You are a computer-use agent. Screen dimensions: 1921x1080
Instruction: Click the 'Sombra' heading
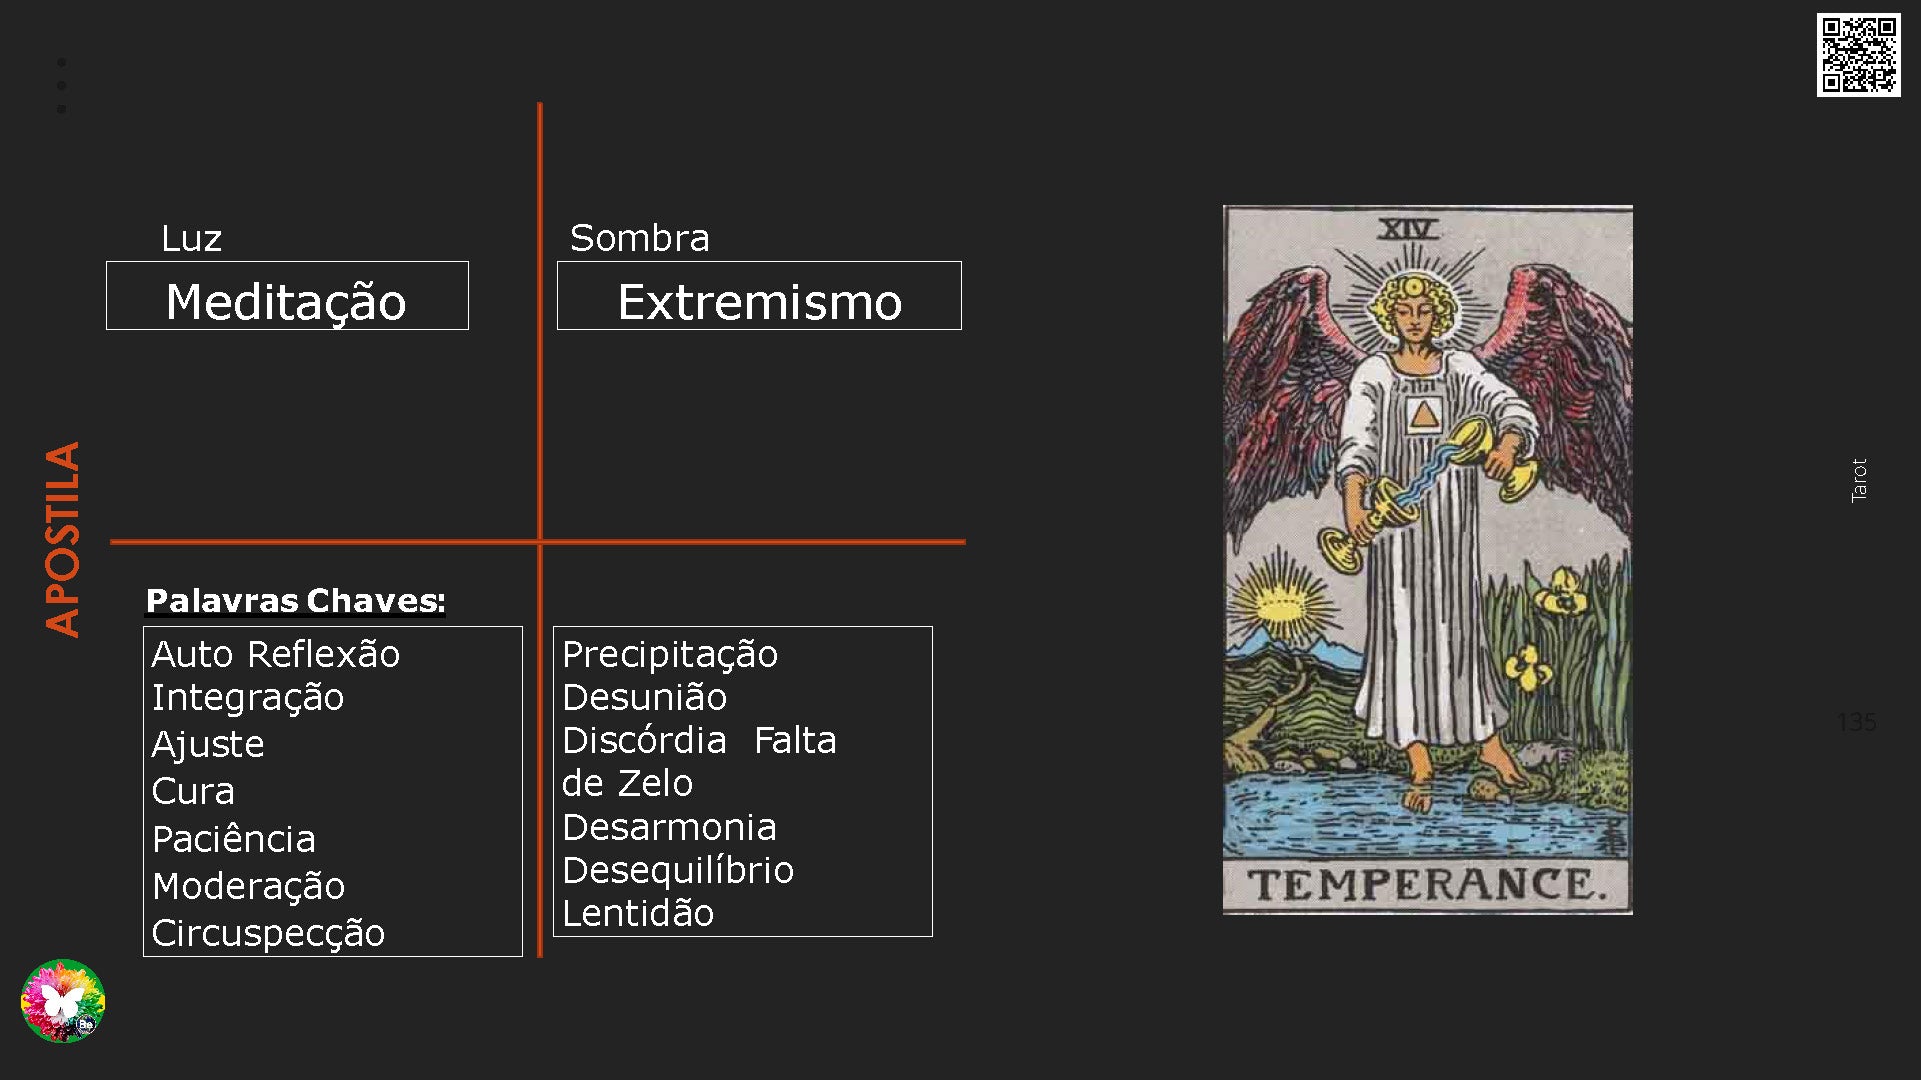pyautogui.click(x=640, y=238)
